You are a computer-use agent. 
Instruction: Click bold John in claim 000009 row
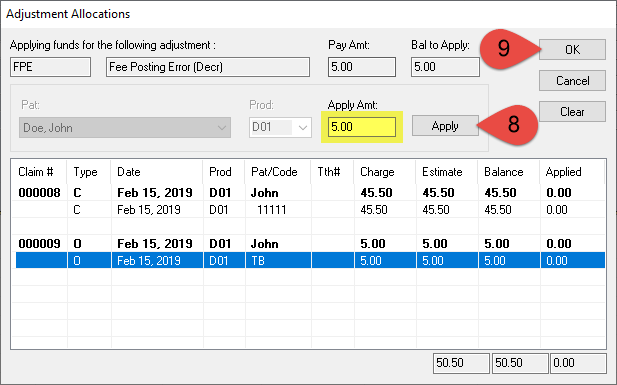pos(265,244)
